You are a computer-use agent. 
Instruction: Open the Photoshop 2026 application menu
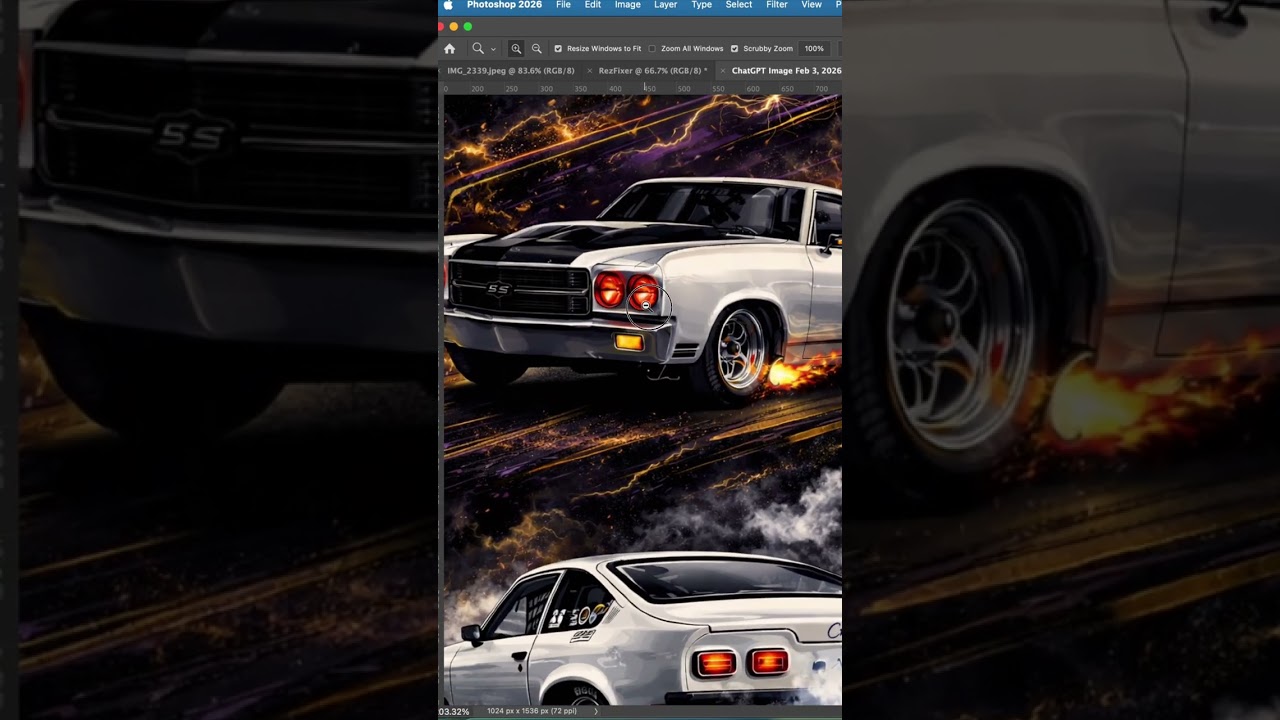pyautogui.click(x=504, y=5)
